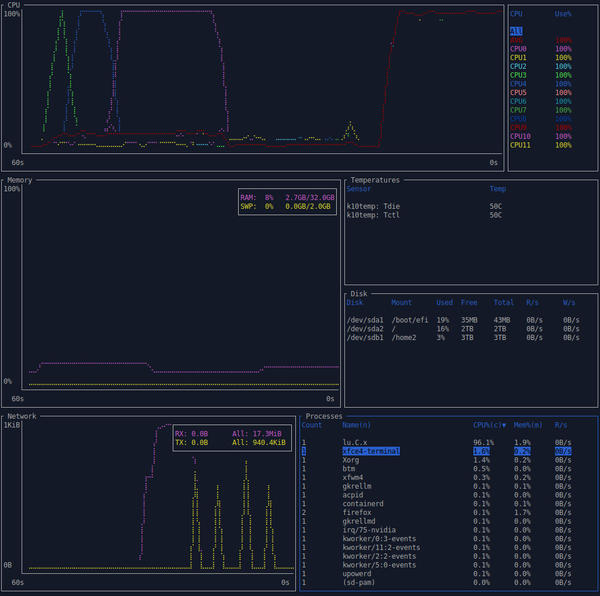Toggle sort order on CPU%(c) column header
The height and width of the screenshot is (596, 600).
489,425
